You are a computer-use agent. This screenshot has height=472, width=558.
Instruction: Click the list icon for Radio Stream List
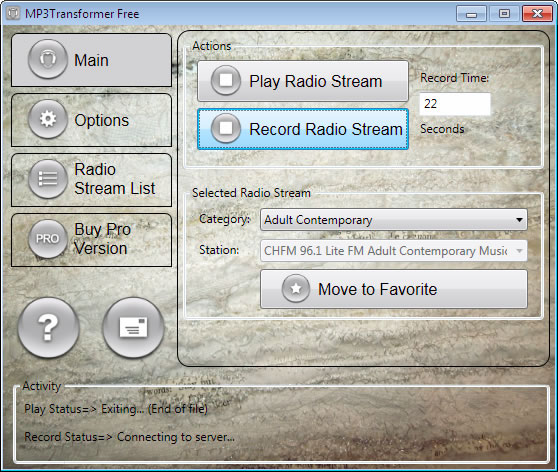(48, 179)
